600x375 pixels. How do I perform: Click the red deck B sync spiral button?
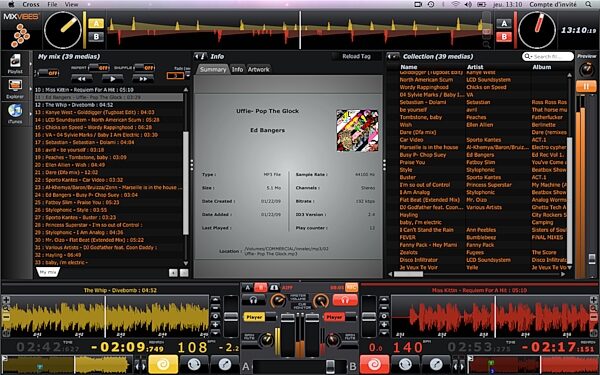tap(374, 364)
